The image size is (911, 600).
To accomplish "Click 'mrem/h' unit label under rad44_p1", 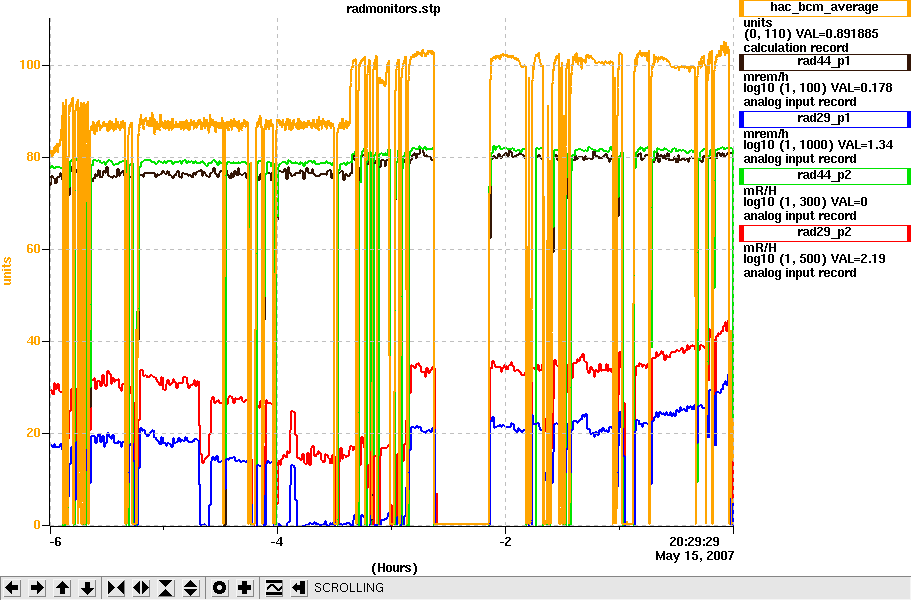I will [766, 77].
